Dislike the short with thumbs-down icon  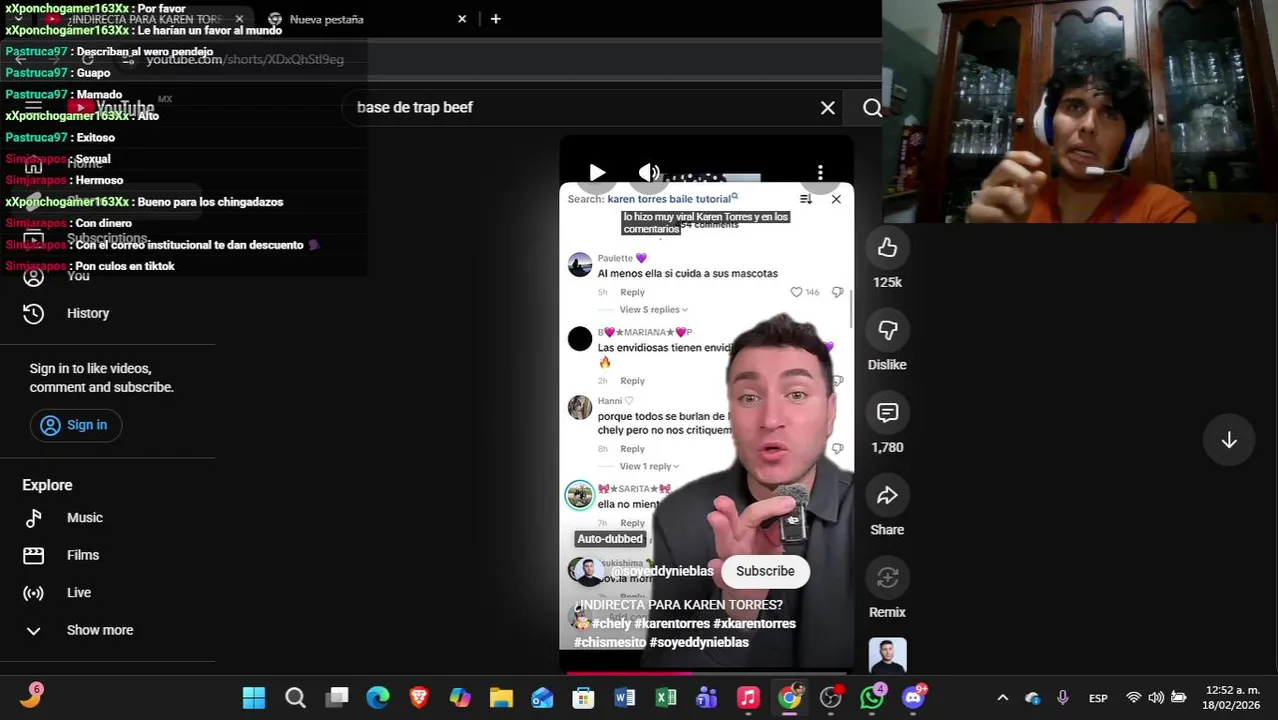[x=887, y=331]
